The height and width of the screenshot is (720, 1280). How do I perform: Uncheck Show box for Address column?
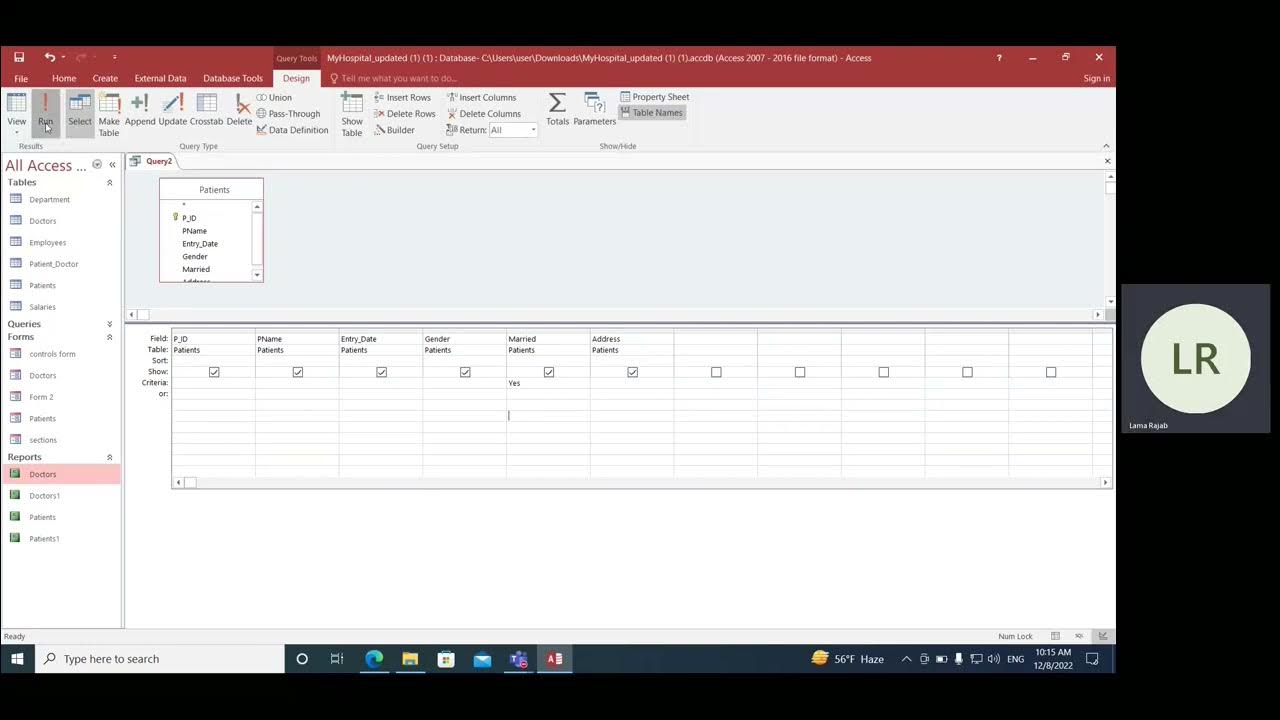click(x=632, y=372)
